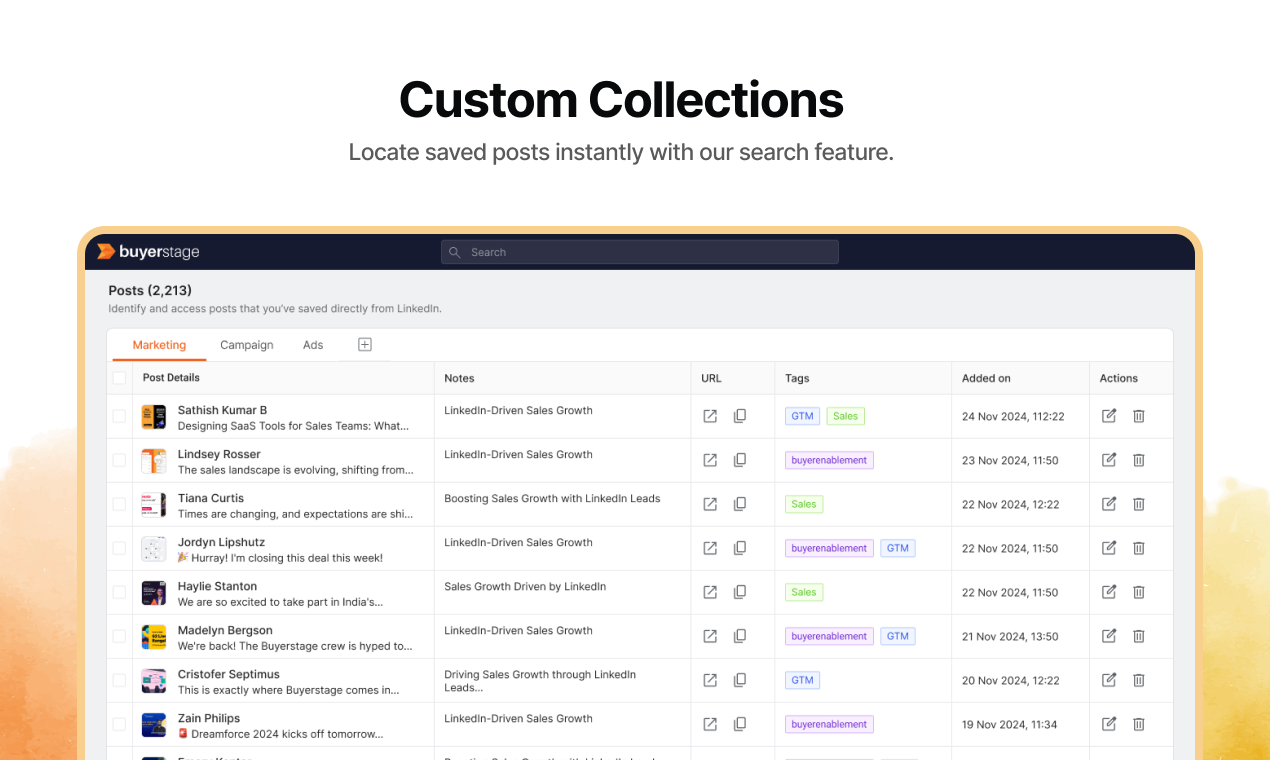Screen dimensions: 1270x760
Task: Click the GTM tag on Sathish Kumar B row
Action: [x=803, y=416]
